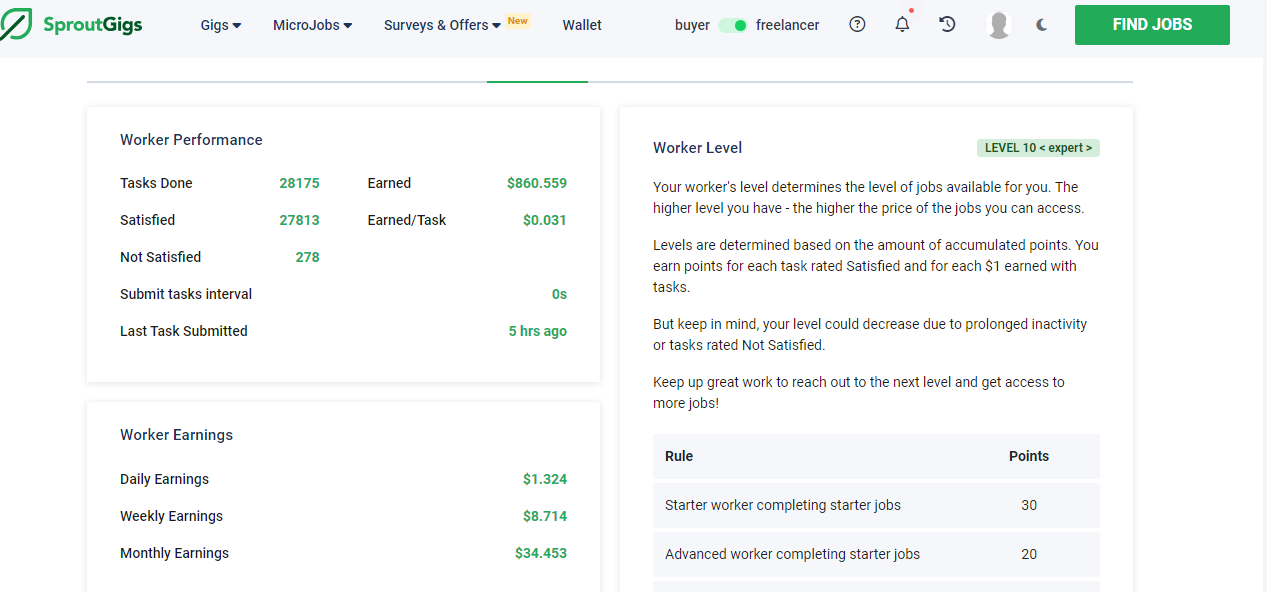Click the LEVEL 10 expert badge
The width and height of the screenshot is (1267, 592).
(1038, 148)
